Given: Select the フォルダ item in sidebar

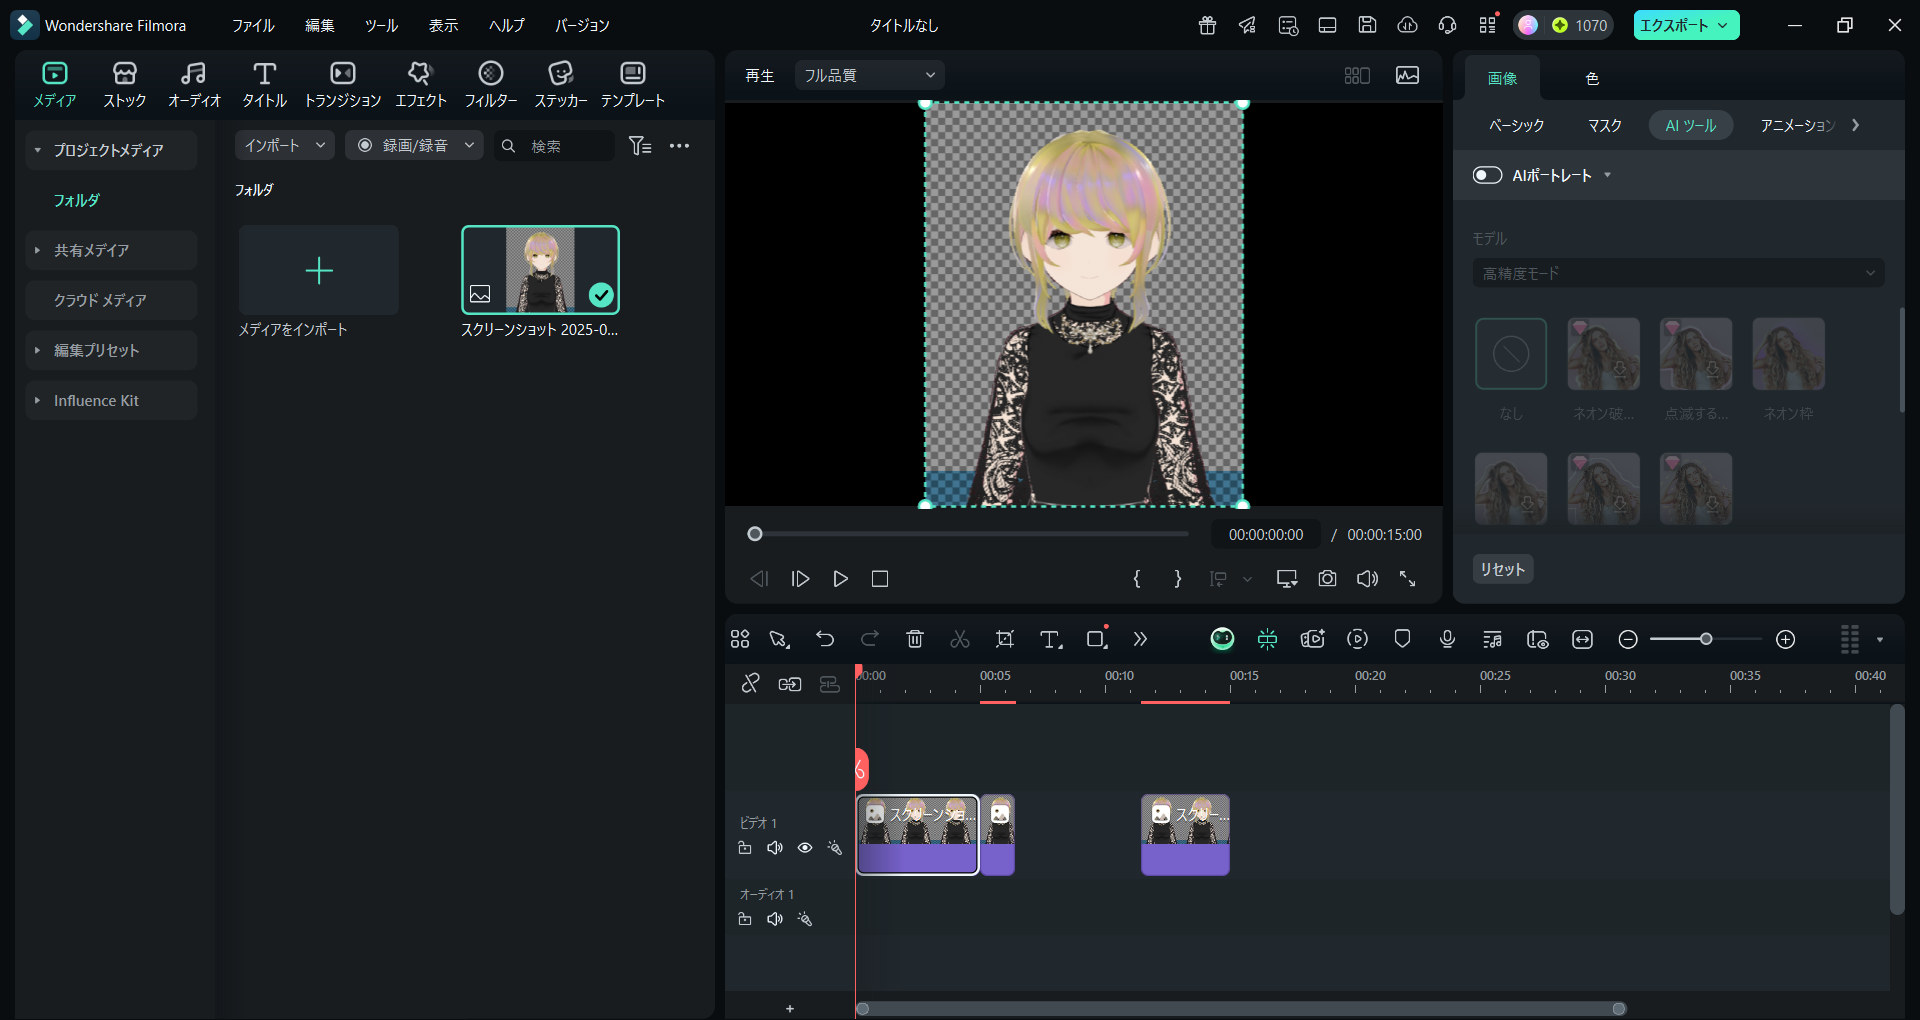Looking at the screenshot, I should click(x=77, y=200).
